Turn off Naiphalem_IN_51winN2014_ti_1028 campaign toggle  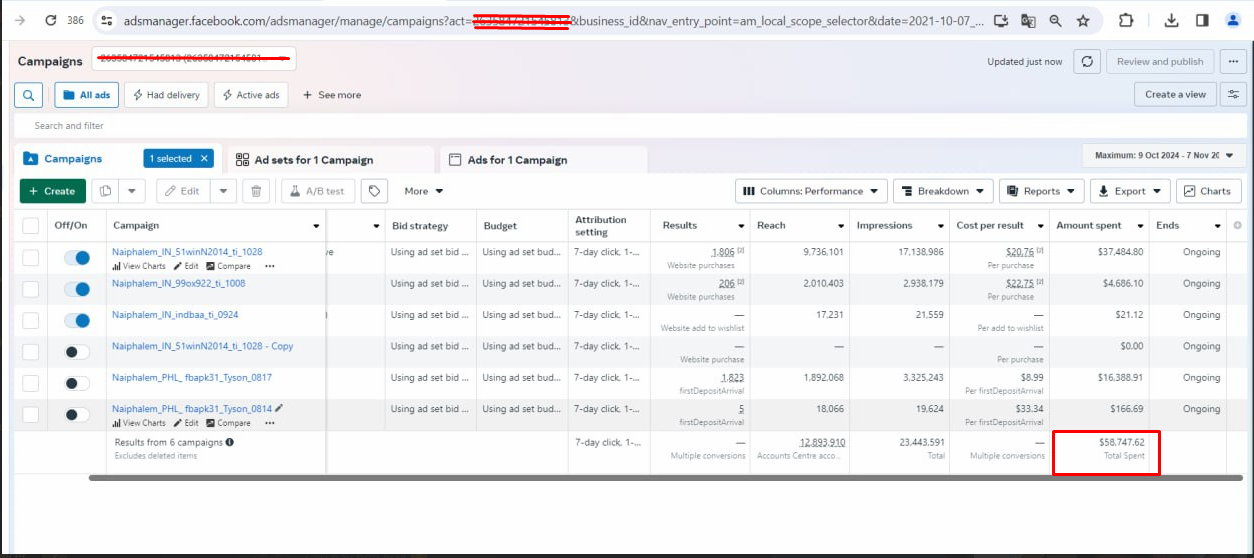coord(77,258)
